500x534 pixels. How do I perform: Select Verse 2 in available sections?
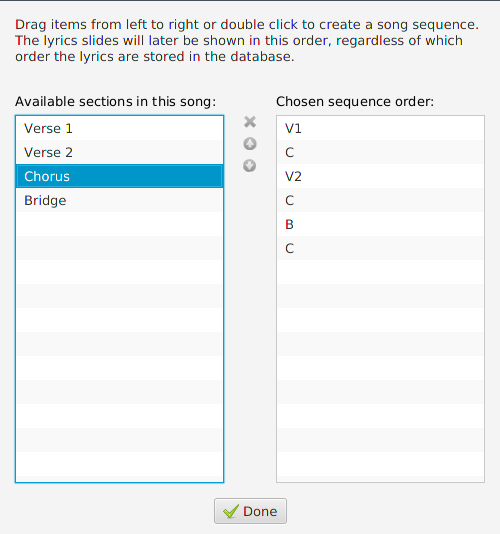tap(120, 152)
